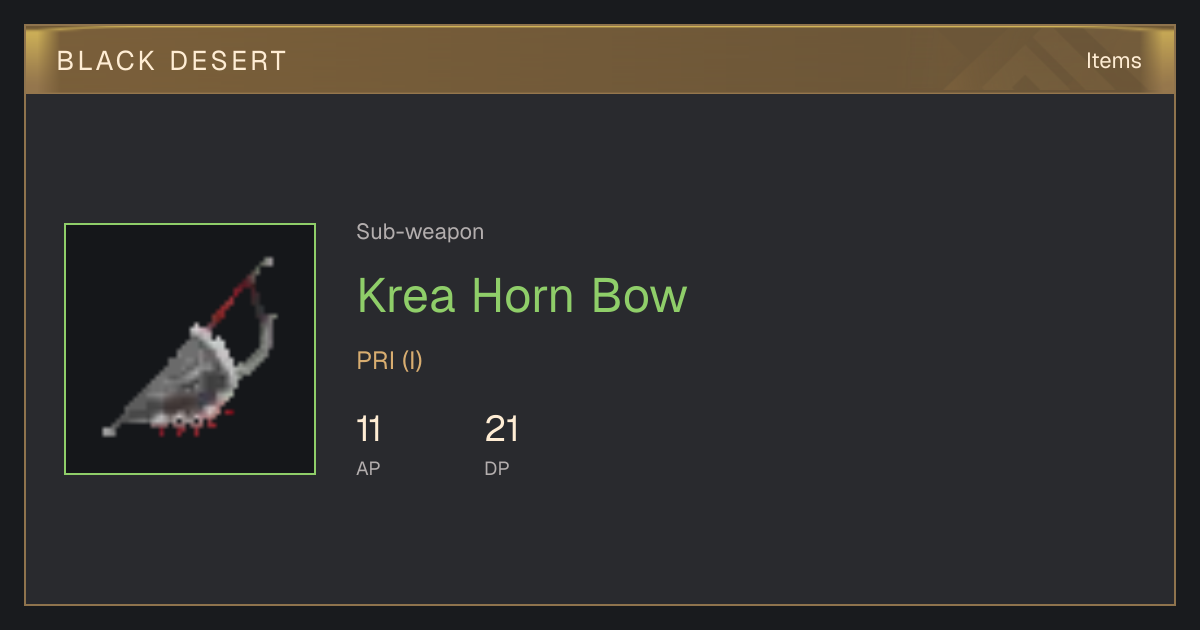This screenshot has width=1200, height=630.
Task: Click the DP stat label
Action: click(497, 468)
